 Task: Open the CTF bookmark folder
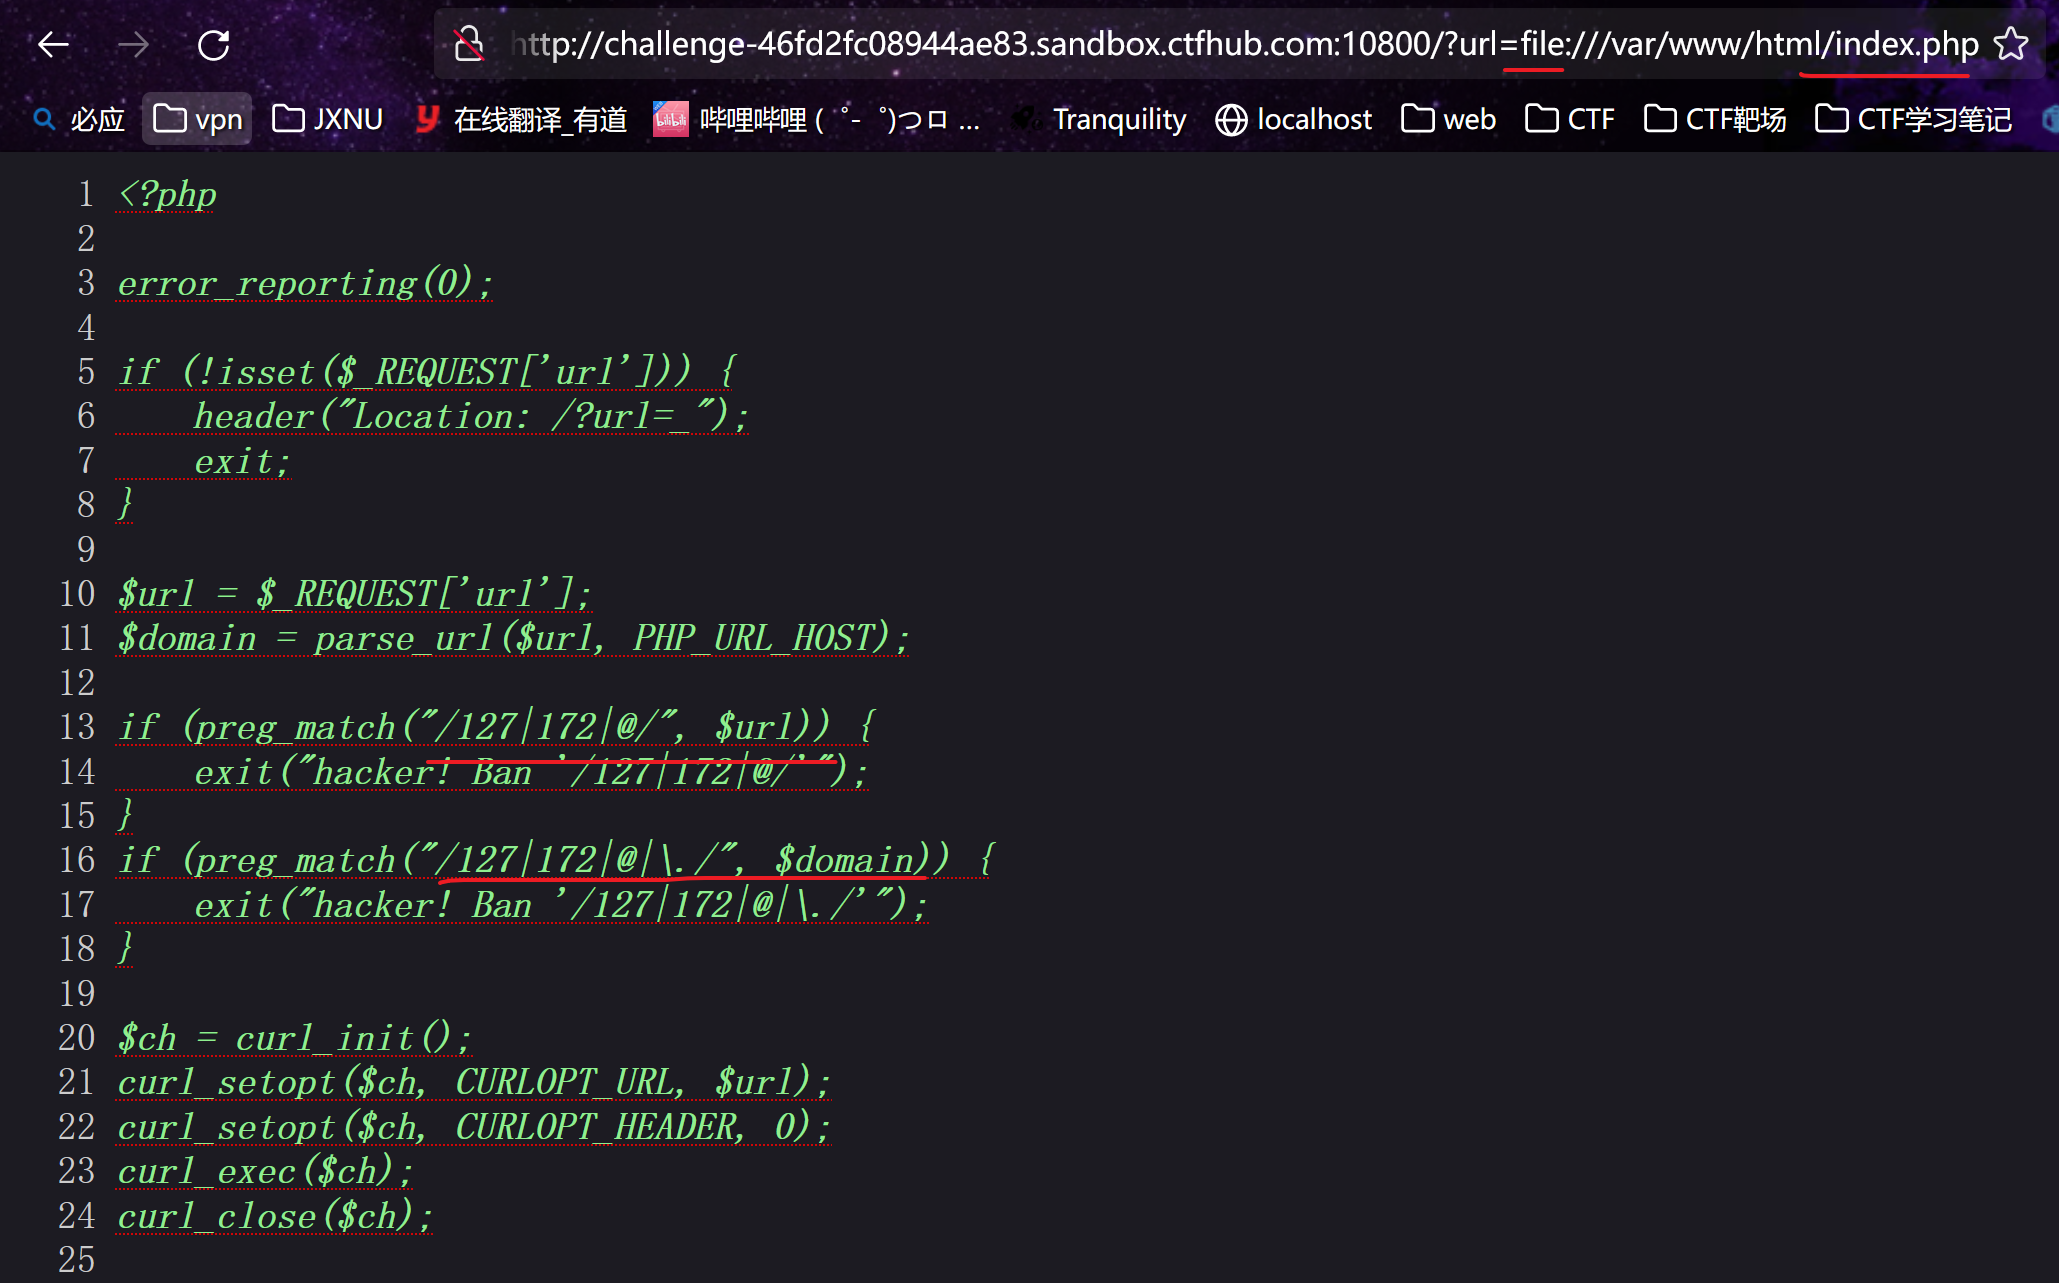click(x=1570, y=119)
